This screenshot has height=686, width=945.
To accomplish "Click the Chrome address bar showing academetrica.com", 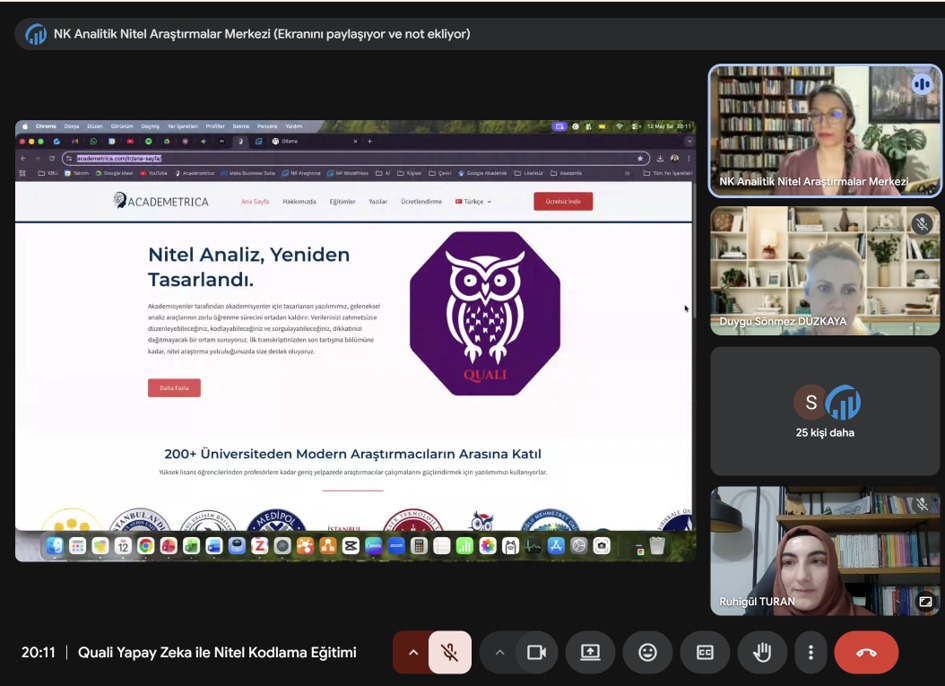I will click(356, 159).
